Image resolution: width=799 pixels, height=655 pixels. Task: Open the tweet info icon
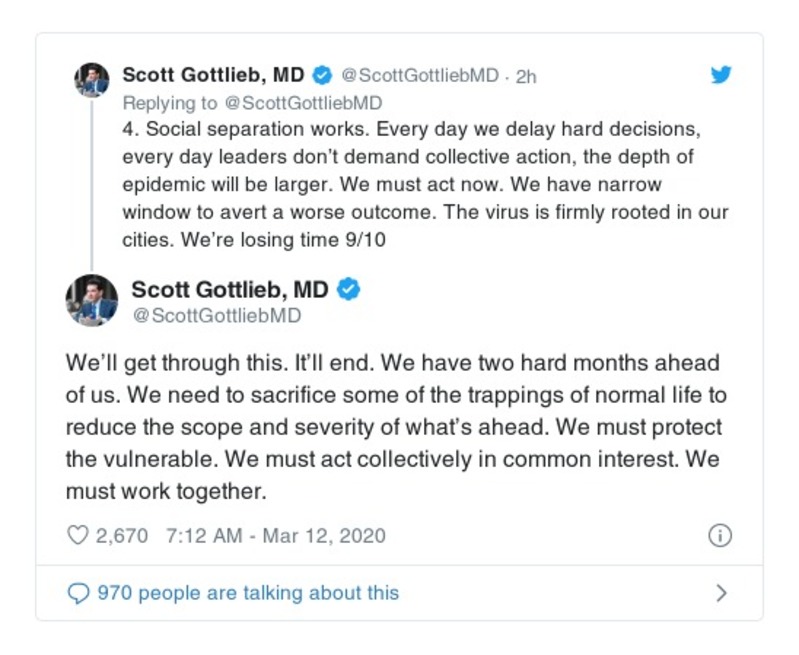point(719,536)
